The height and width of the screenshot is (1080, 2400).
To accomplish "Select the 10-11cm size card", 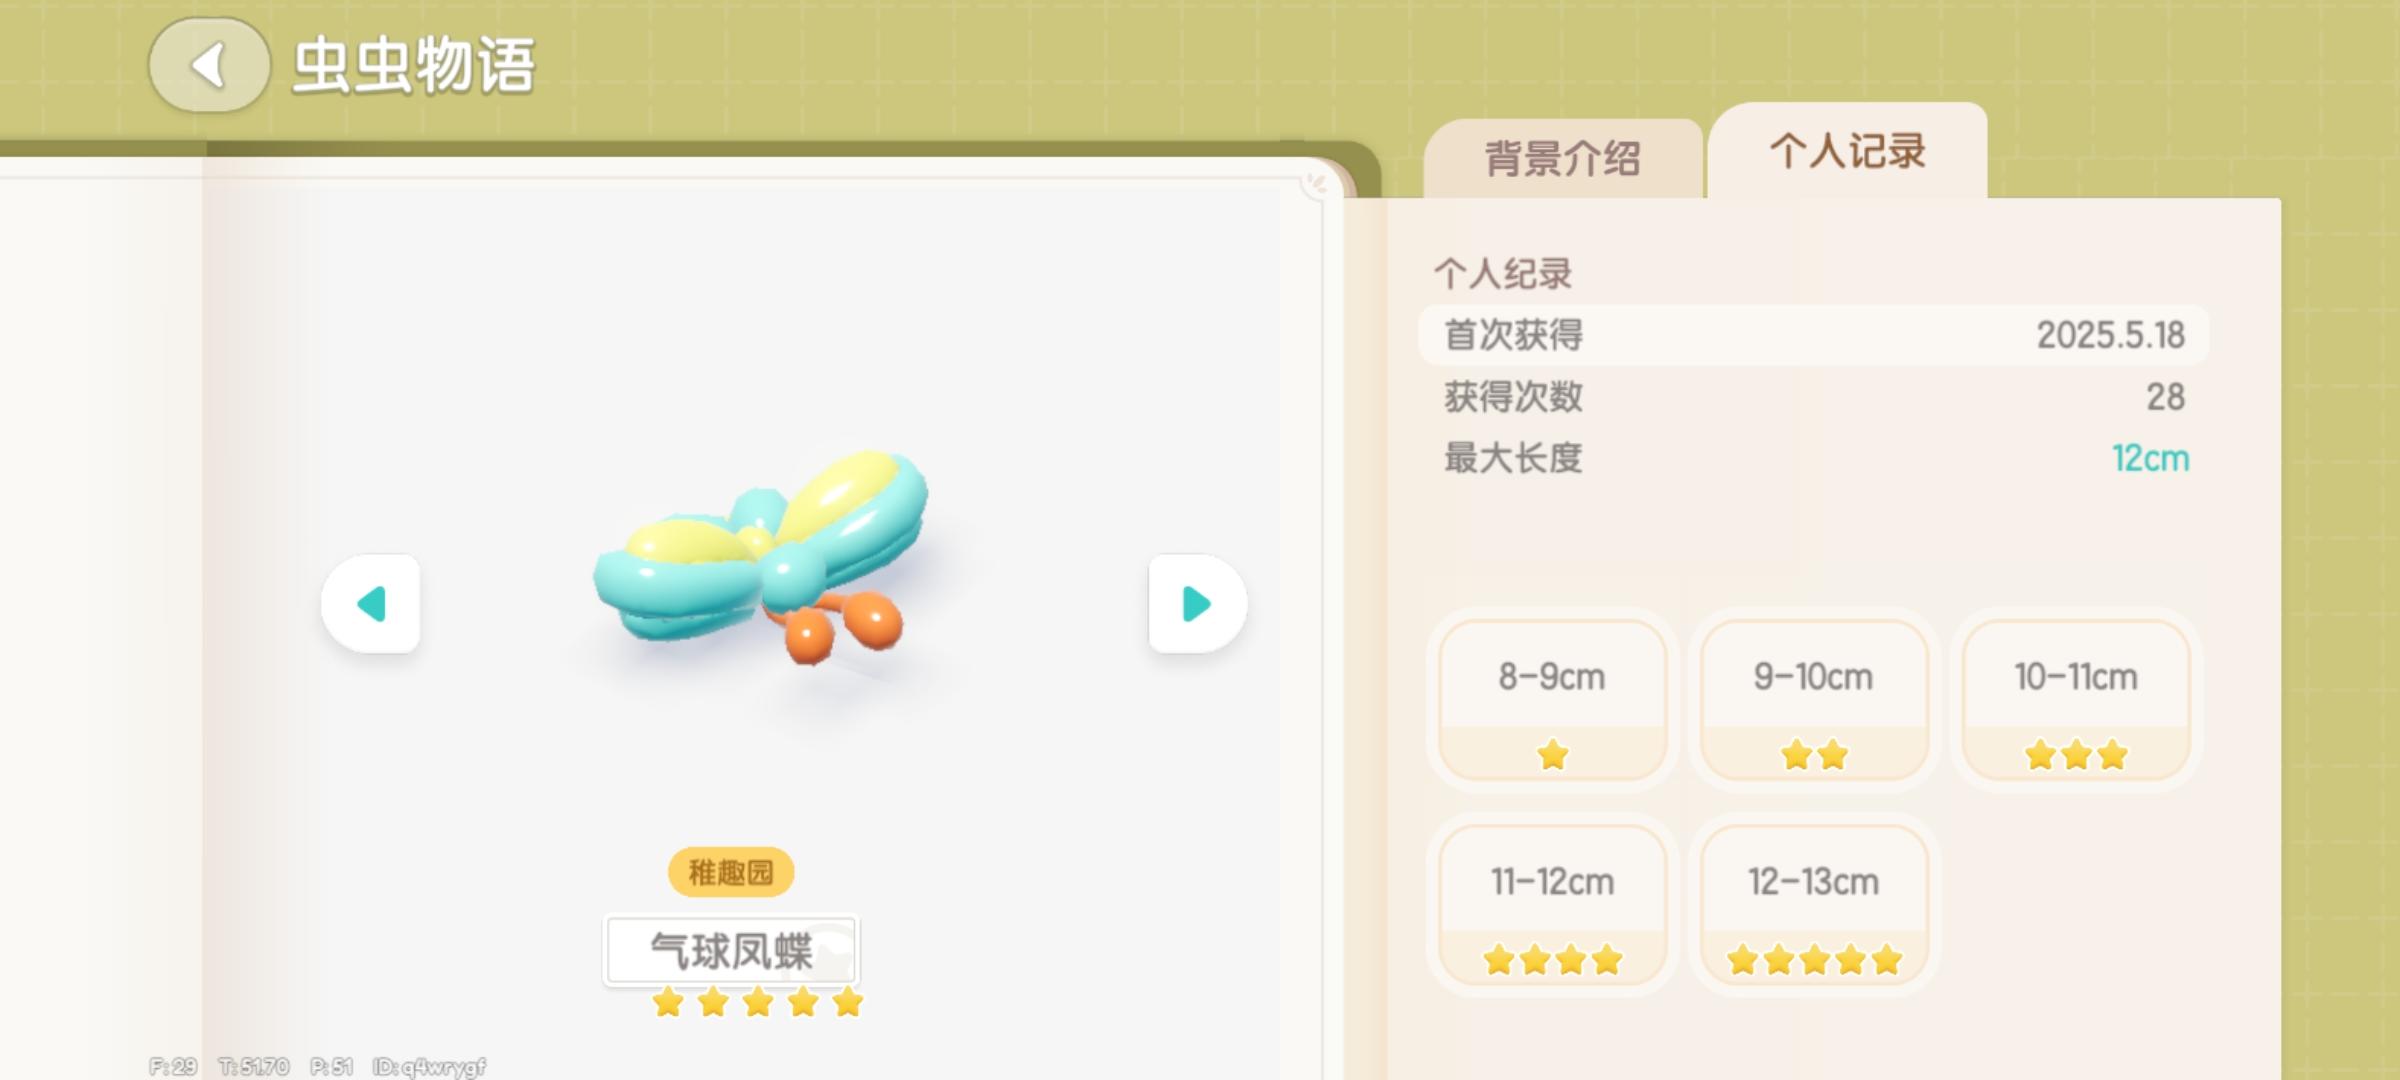I will (2076, 700).
